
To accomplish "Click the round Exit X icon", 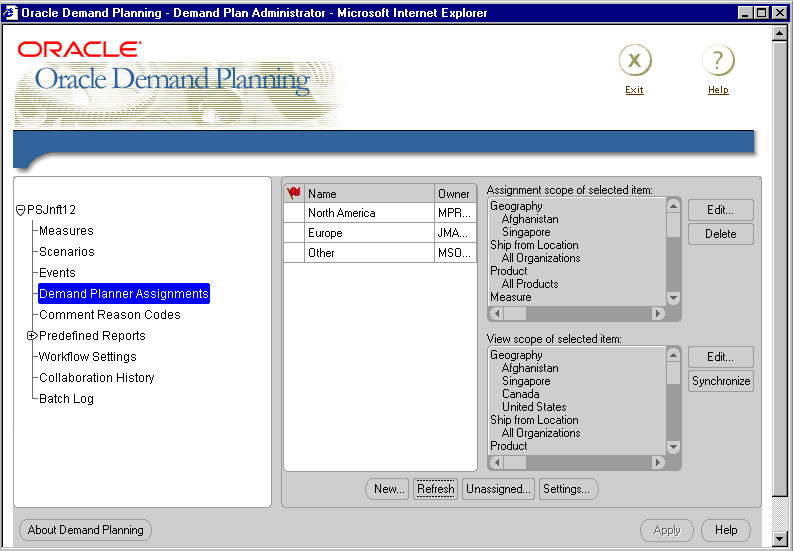I will [635, 61].
